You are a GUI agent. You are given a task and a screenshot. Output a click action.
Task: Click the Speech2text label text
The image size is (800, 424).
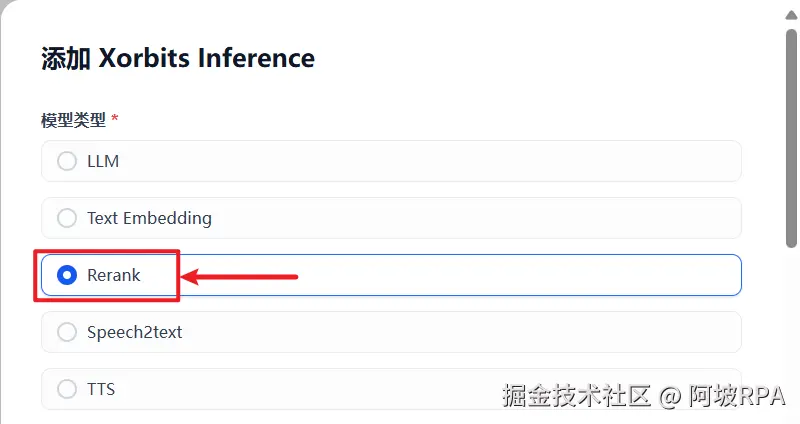(135, 332)
